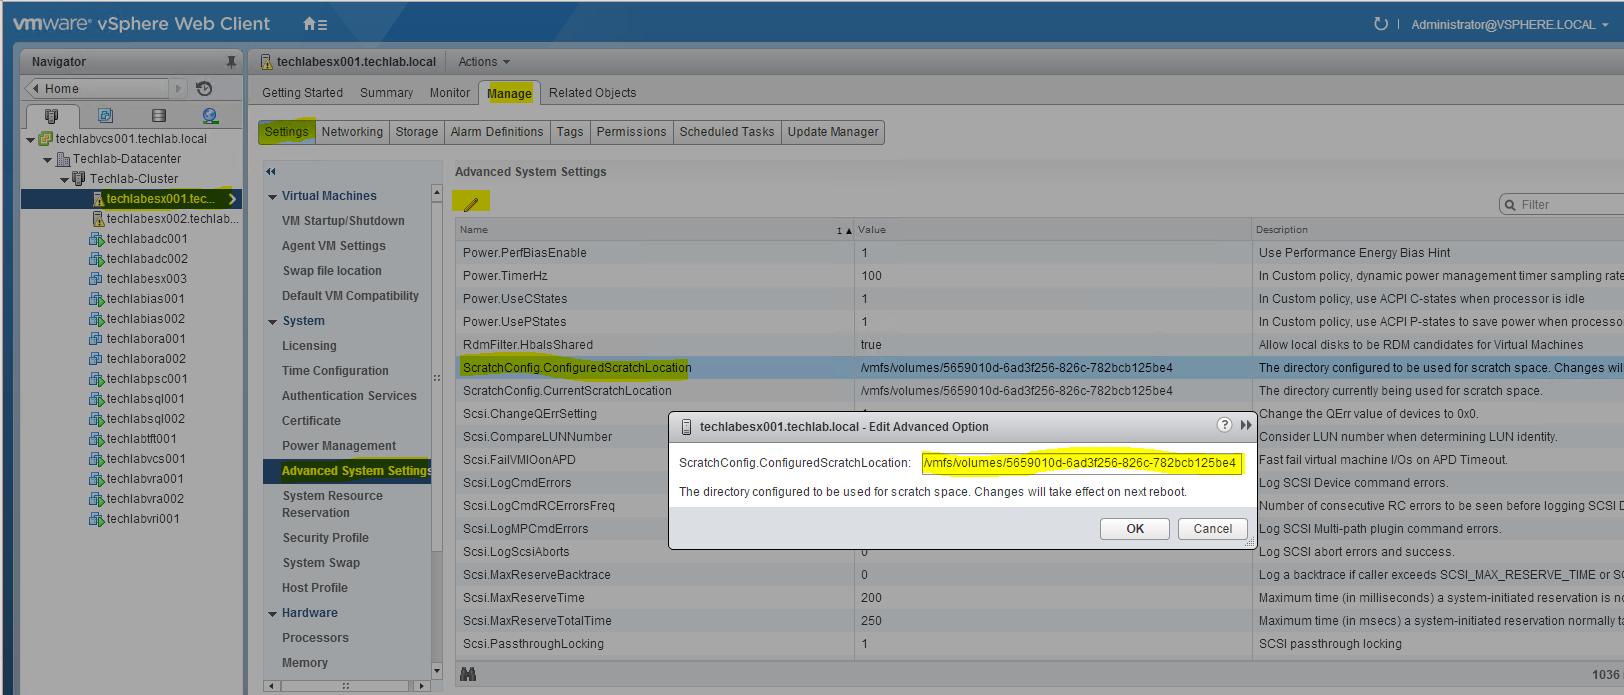Click the pencil edit icon
1624x695 pixels.
coord(471,203)
